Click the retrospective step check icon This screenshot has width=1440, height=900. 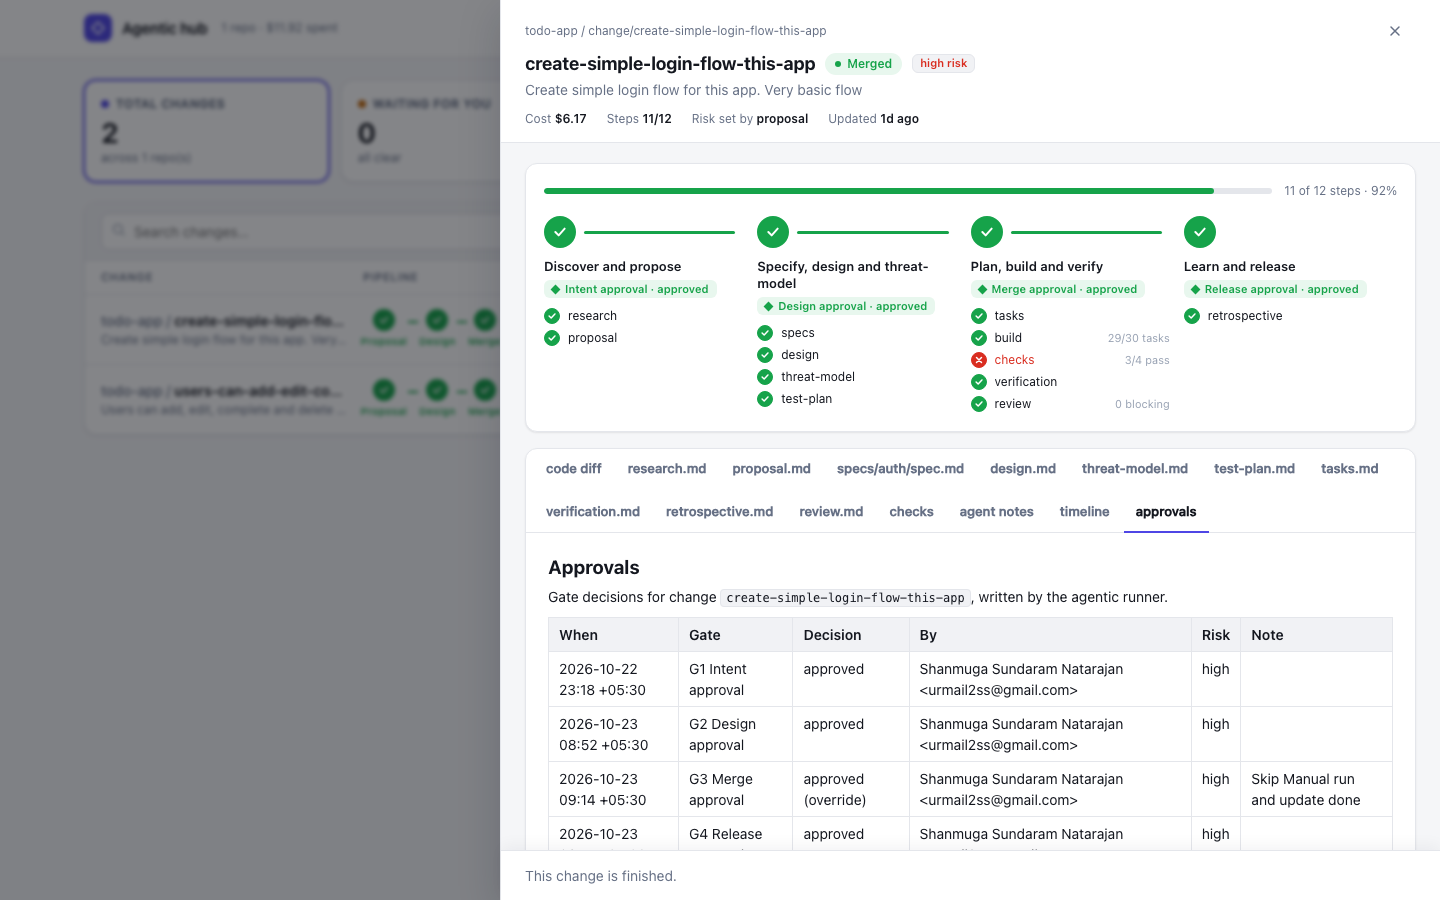click(1192, 316)
